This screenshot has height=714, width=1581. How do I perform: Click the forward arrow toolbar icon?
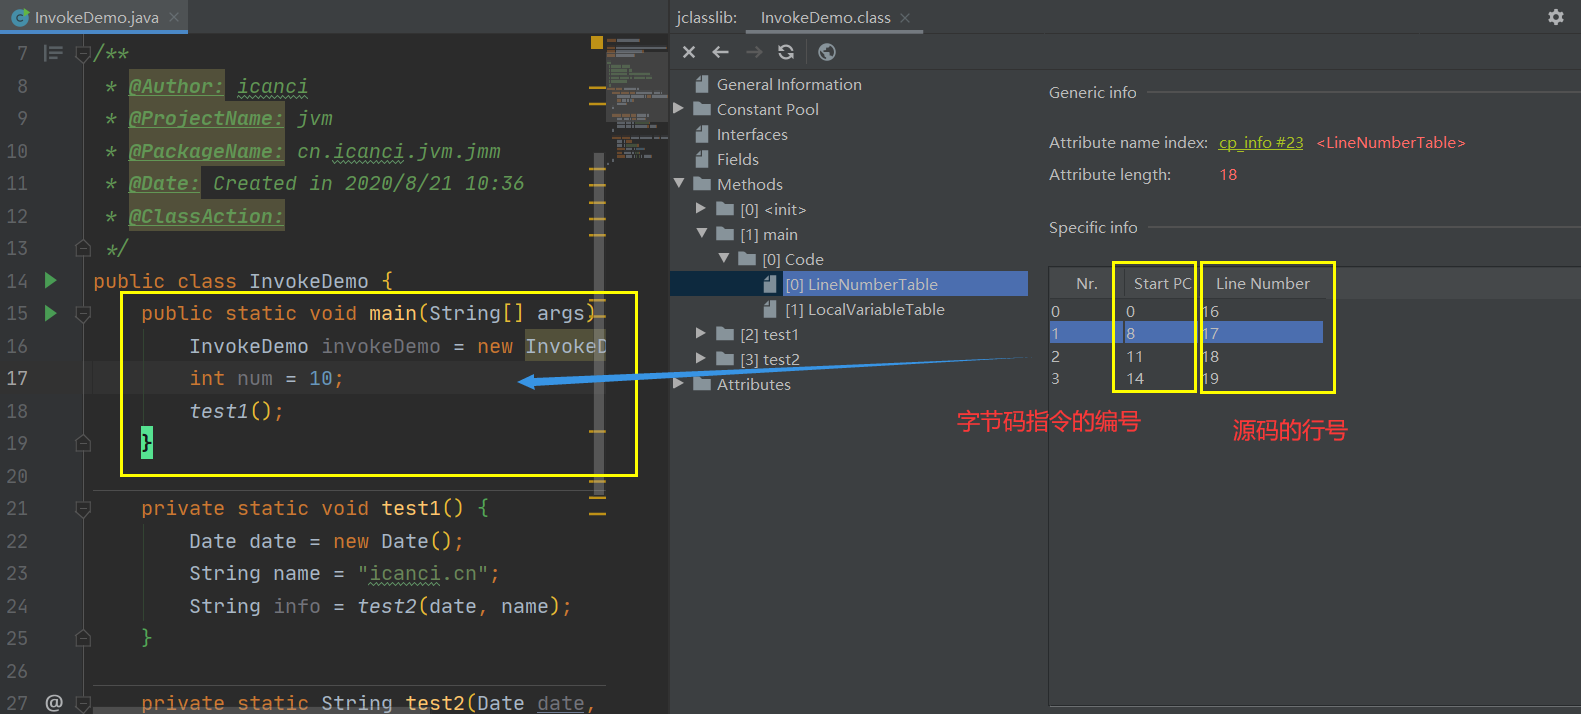click(754, 52)
